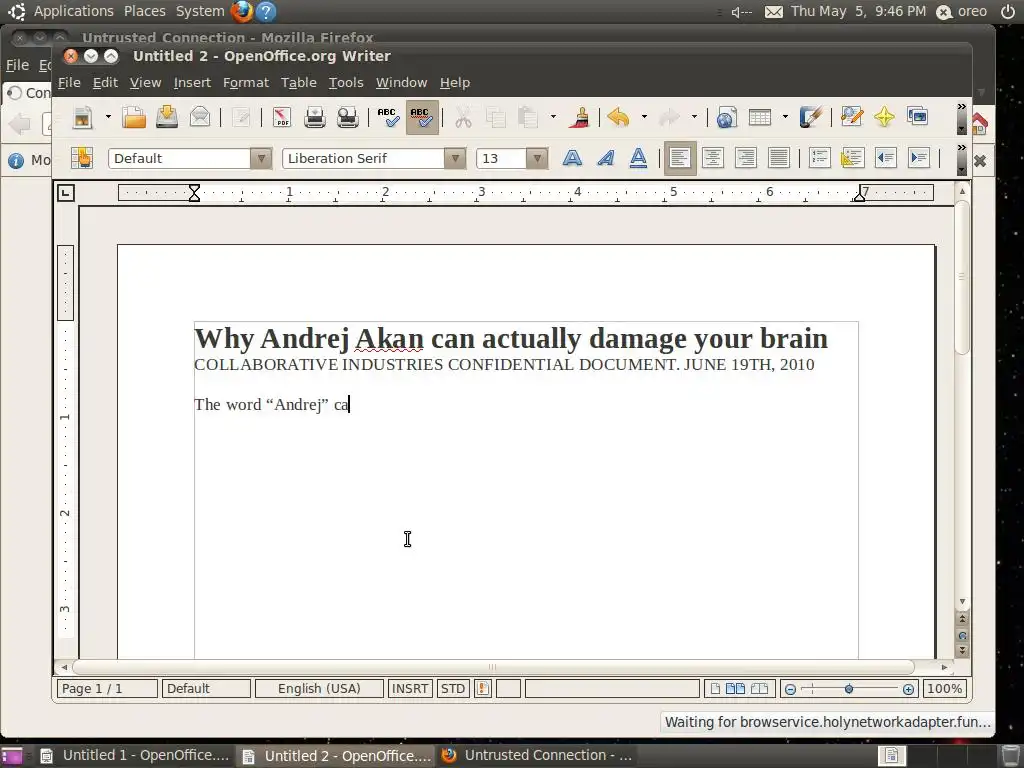Run Spelling and Grammar check icon
1024x768 pixels.
[388, 118]
